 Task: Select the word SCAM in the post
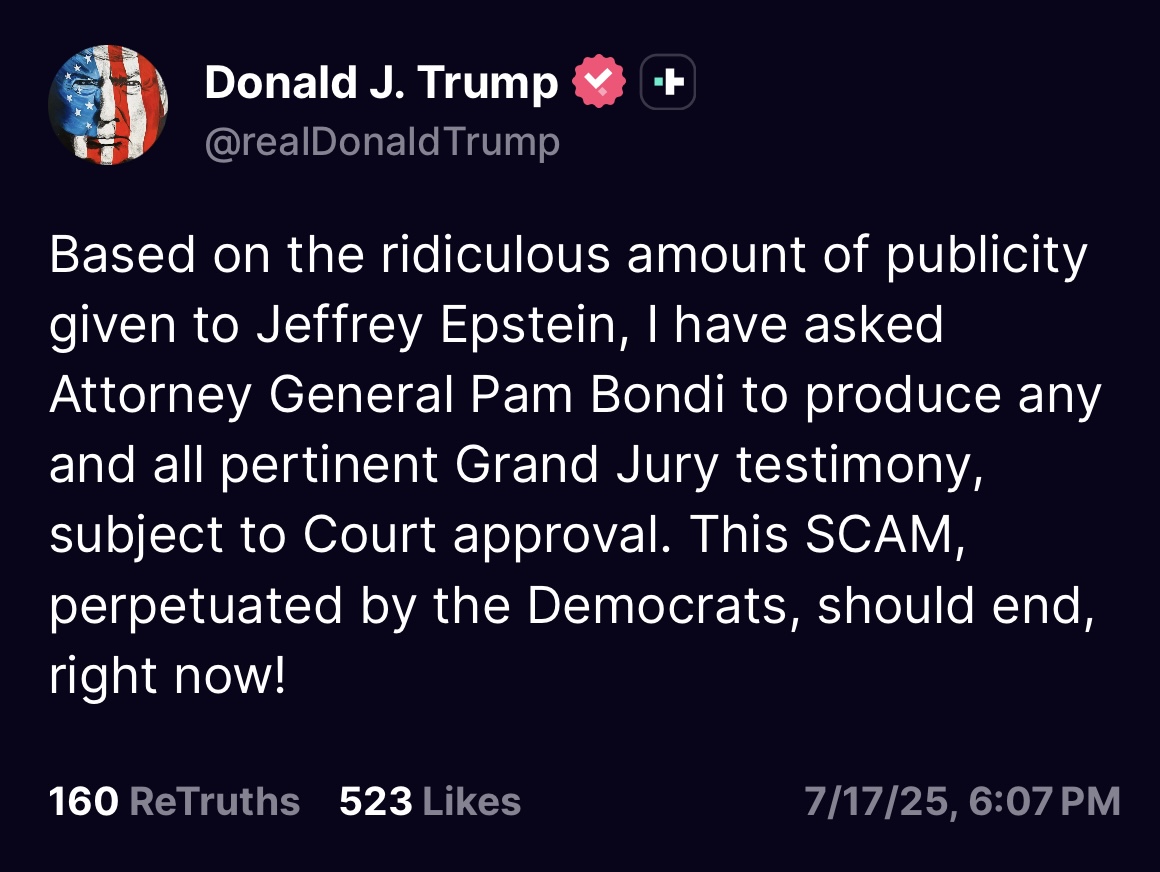(880, 534)
